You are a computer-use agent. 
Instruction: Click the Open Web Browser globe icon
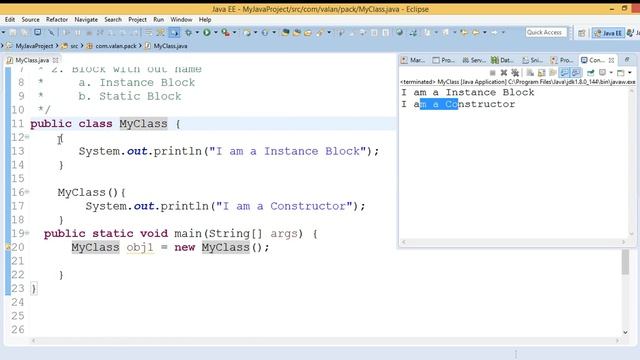pyautogui.click(x=400, y=32)
